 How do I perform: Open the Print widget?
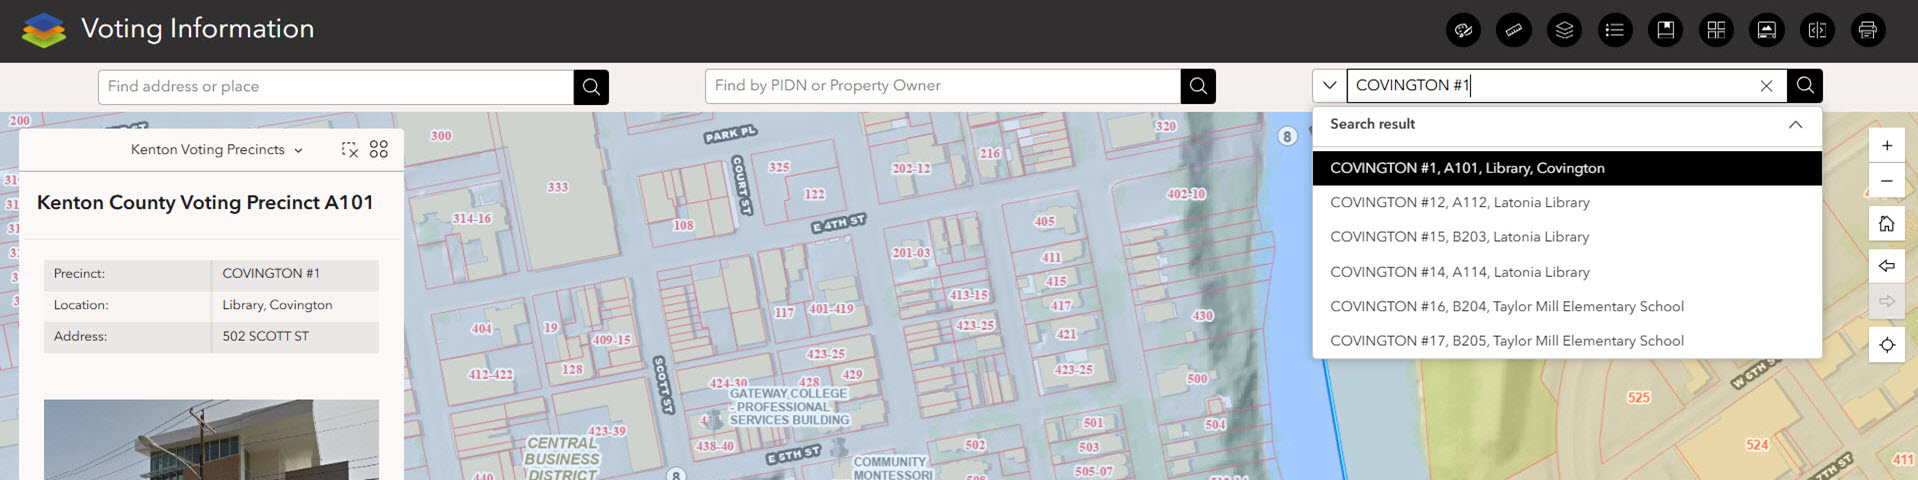pos(1867,30)
